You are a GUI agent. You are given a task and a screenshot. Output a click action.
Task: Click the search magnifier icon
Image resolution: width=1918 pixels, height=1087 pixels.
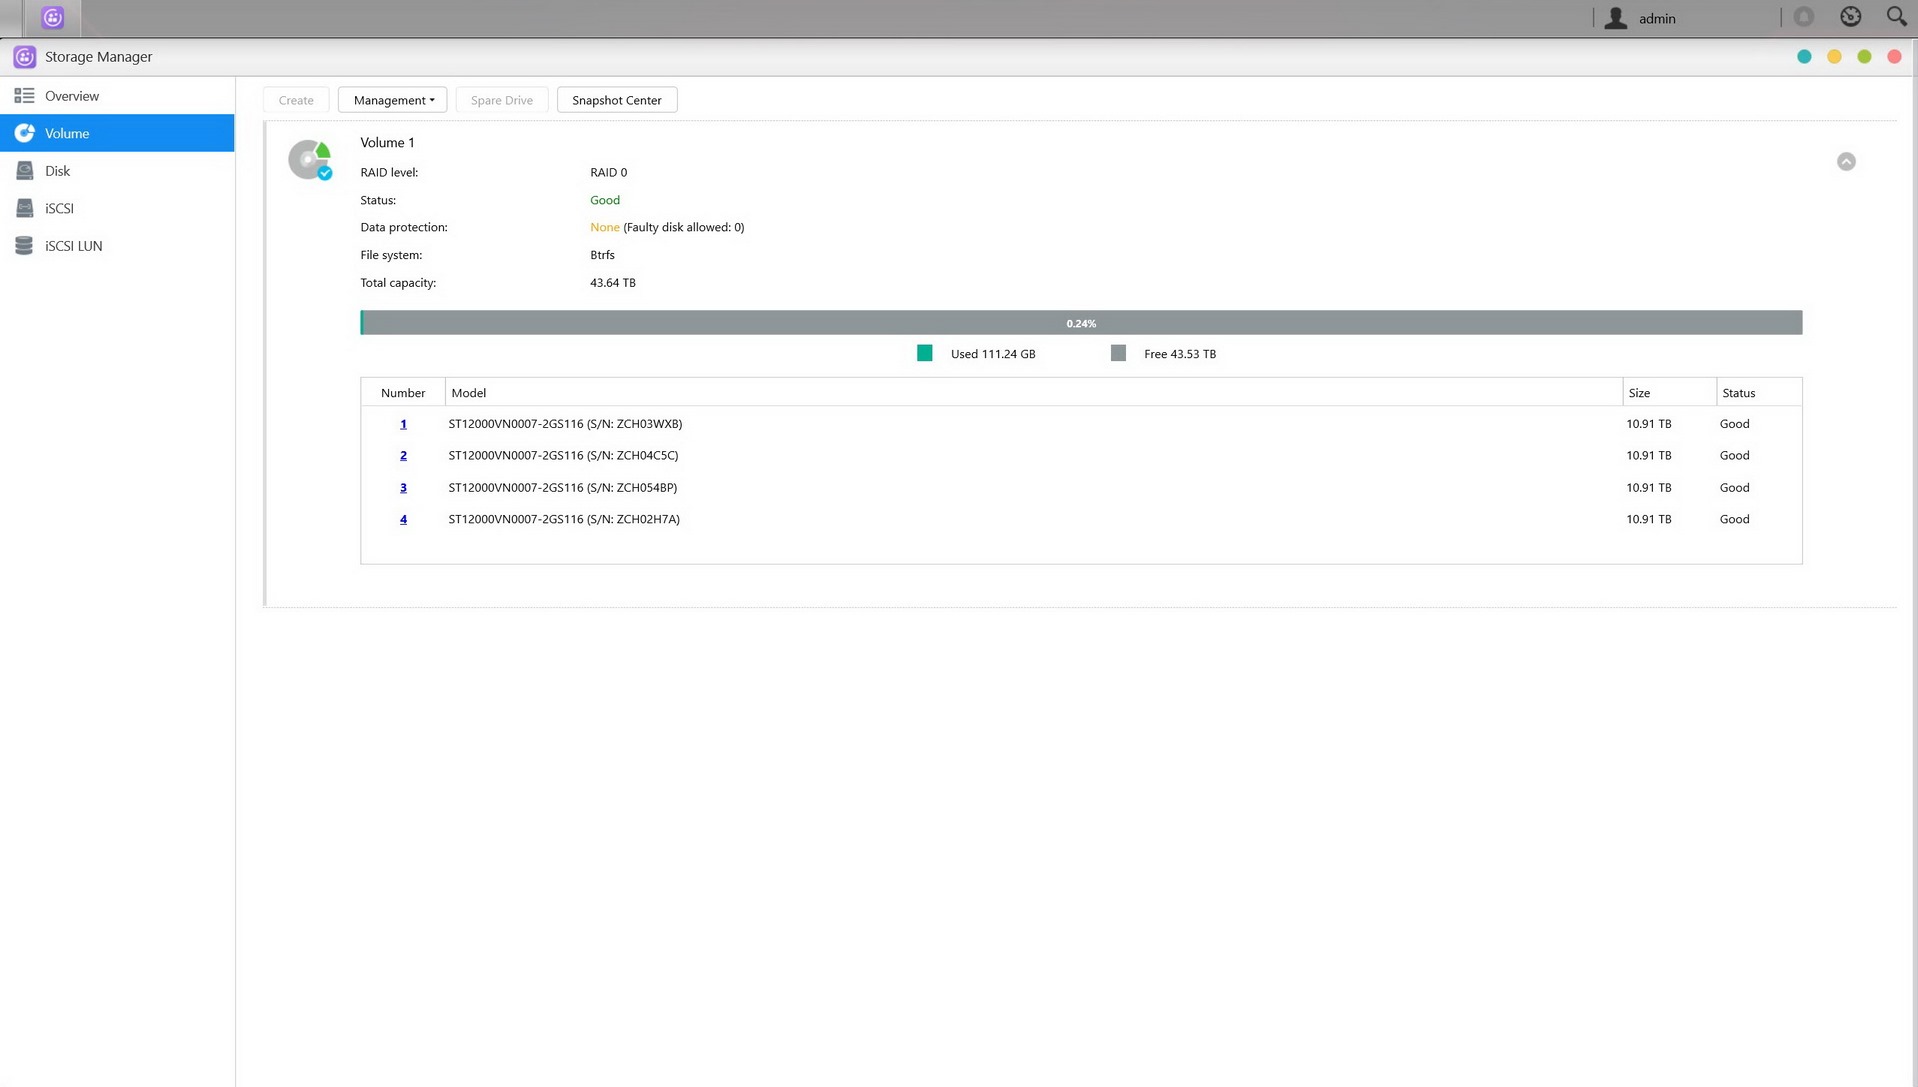coord(1896,17)
